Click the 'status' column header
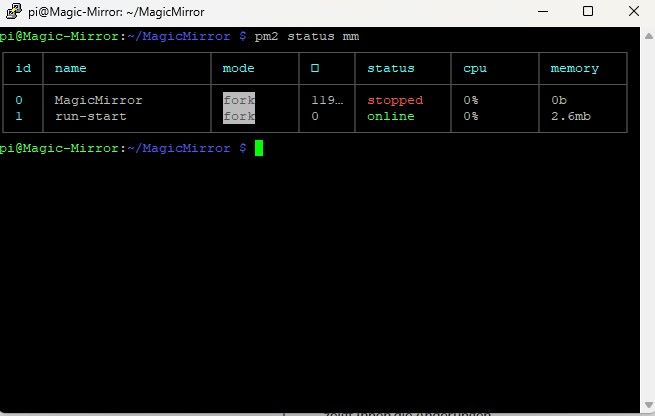Viewport: 655px width, 416px height. 391,69
